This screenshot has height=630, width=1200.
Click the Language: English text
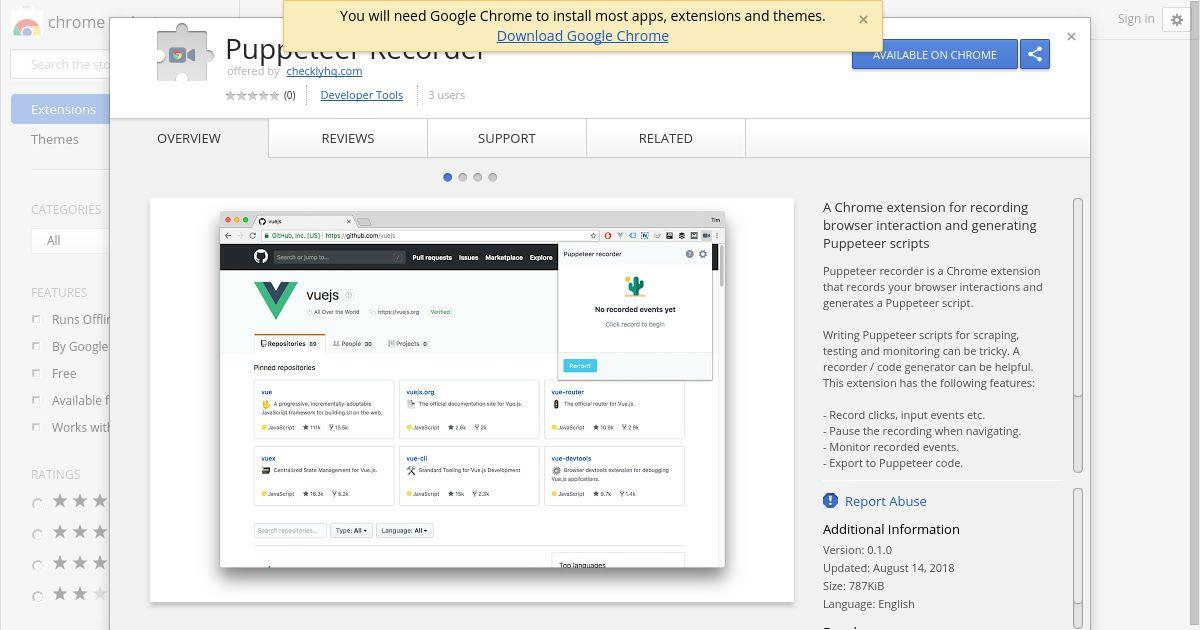(869, 604)
